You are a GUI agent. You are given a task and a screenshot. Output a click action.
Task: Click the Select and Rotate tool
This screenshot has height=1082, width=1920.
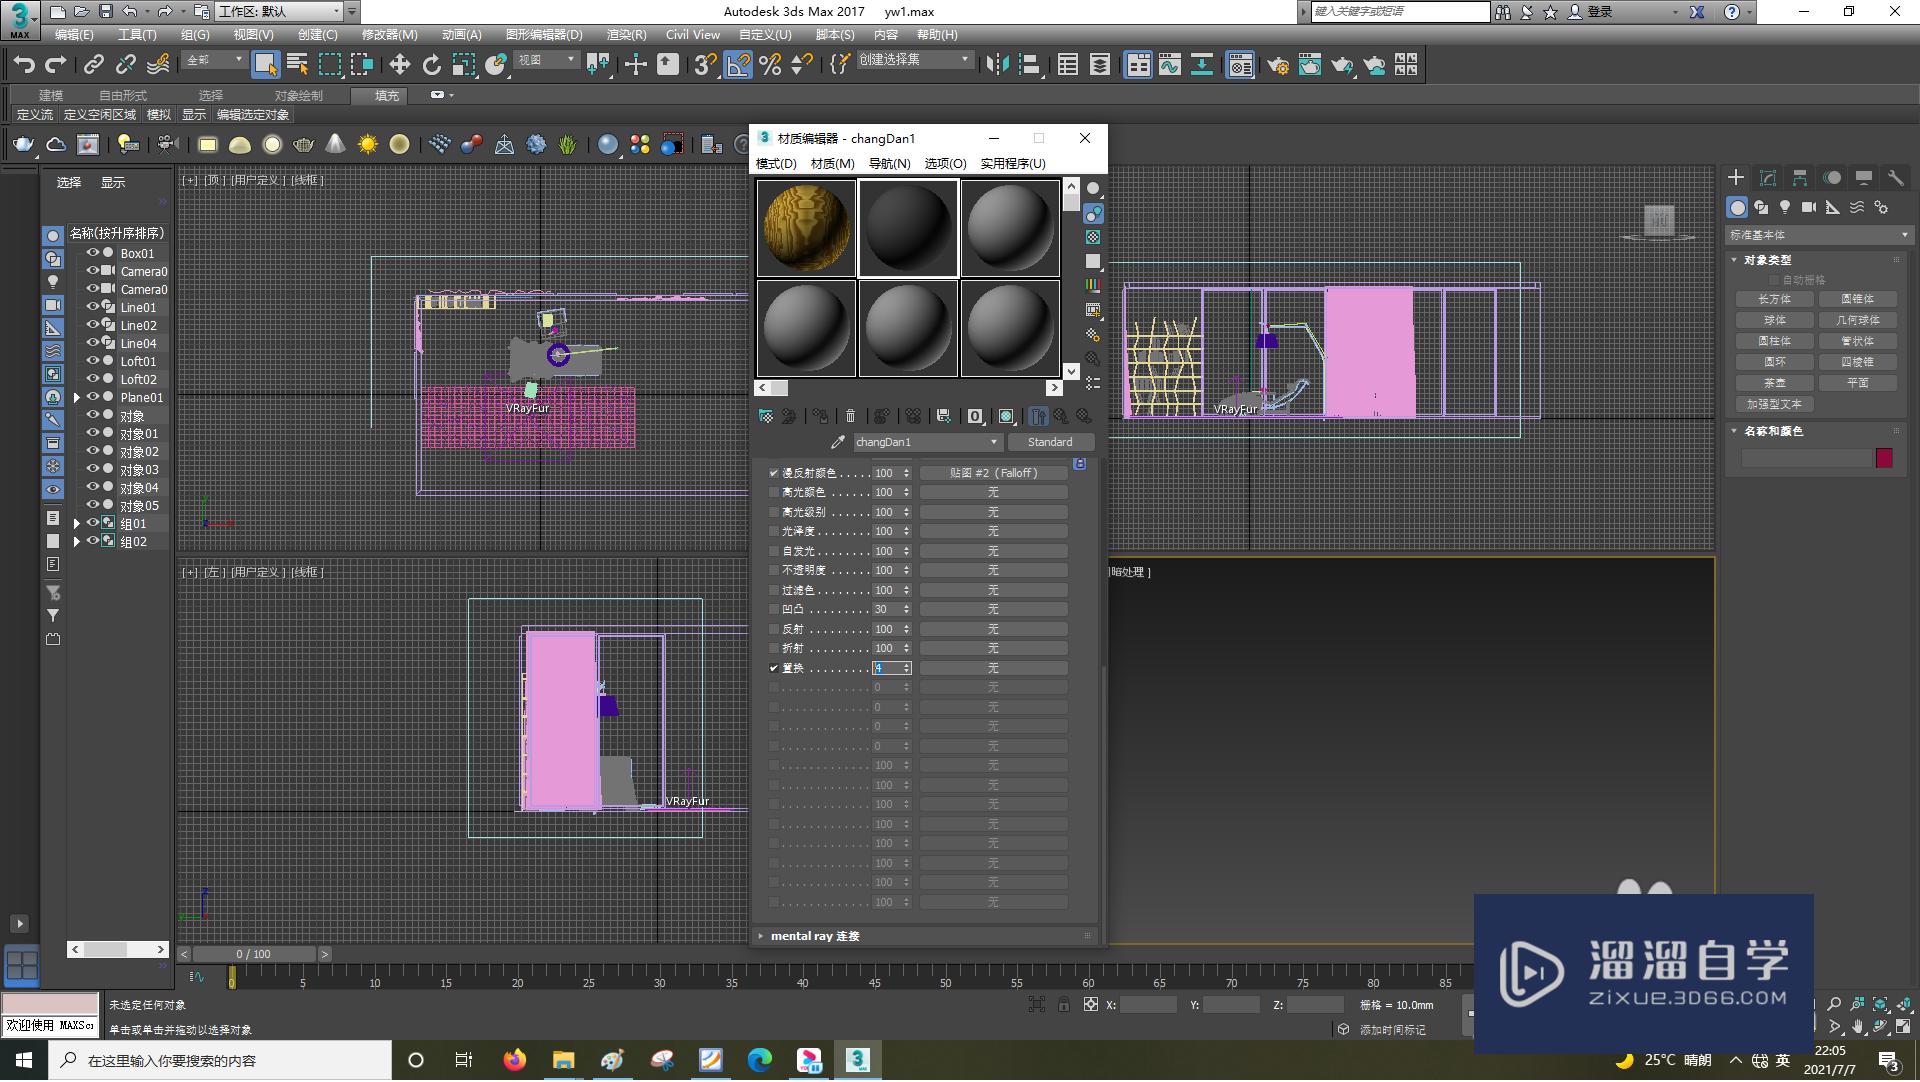coord(431,65)
